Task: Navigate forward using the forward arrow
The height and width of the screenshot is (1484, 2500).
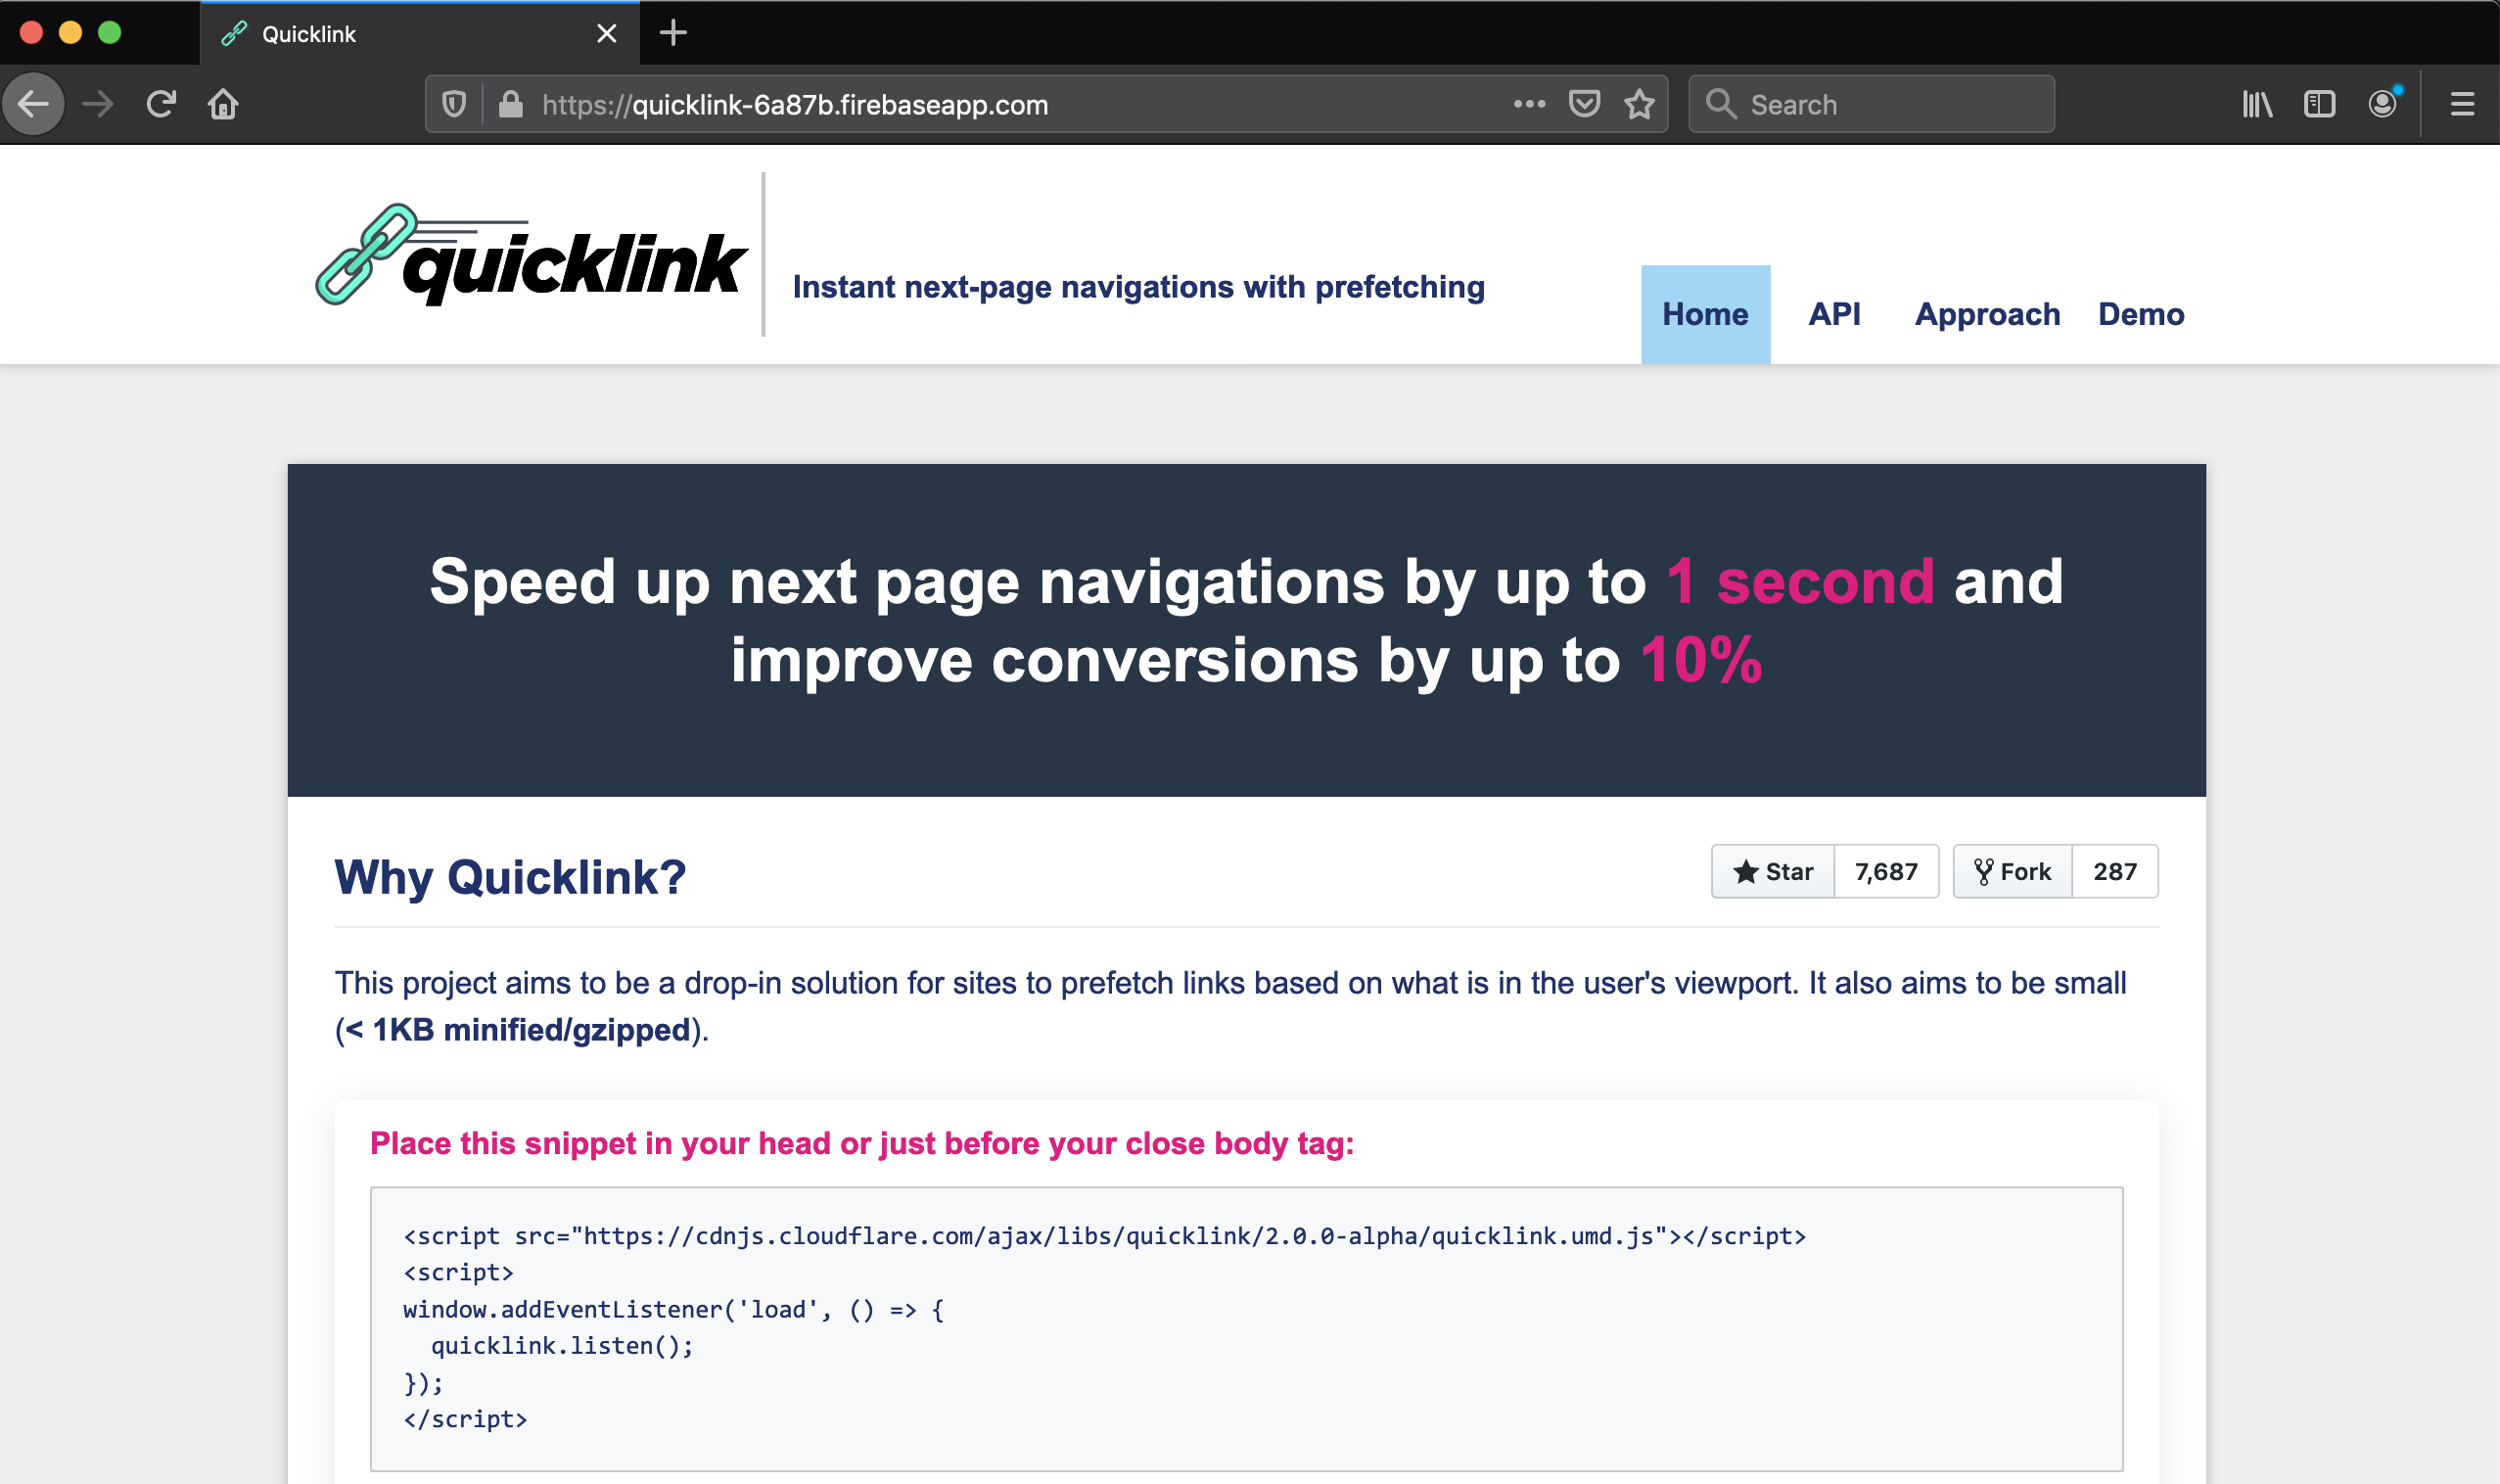Action: 97,103
